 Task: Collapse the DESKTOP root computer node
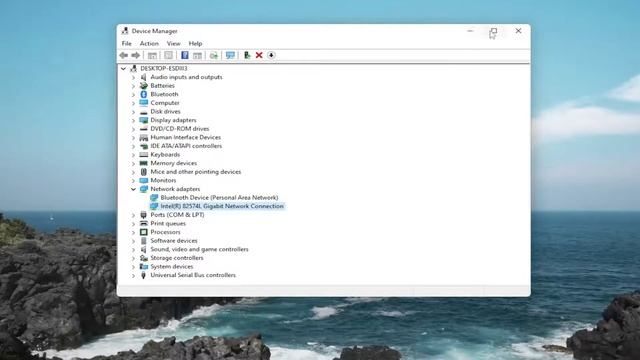[x=123, y=69]
